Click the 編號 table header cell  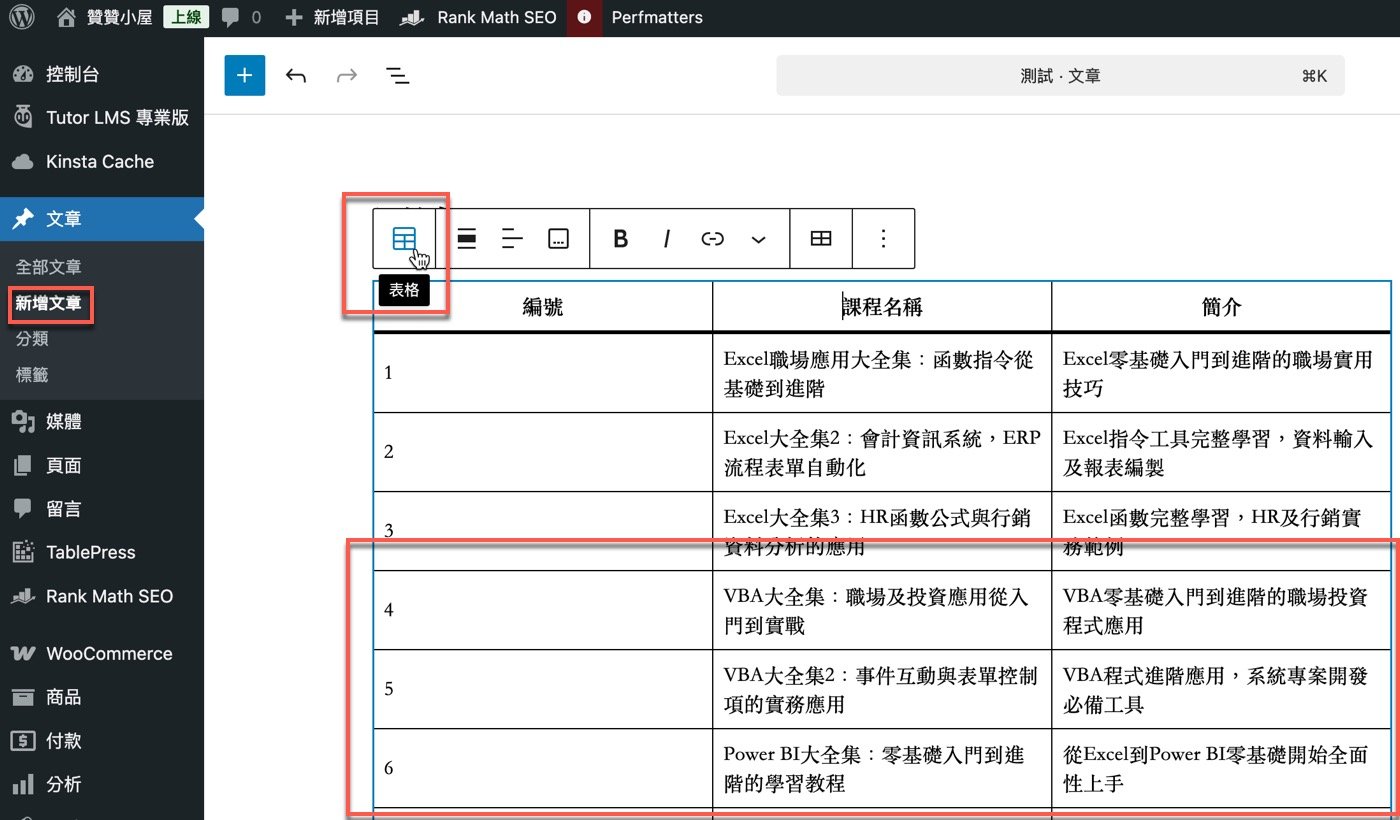543,307
